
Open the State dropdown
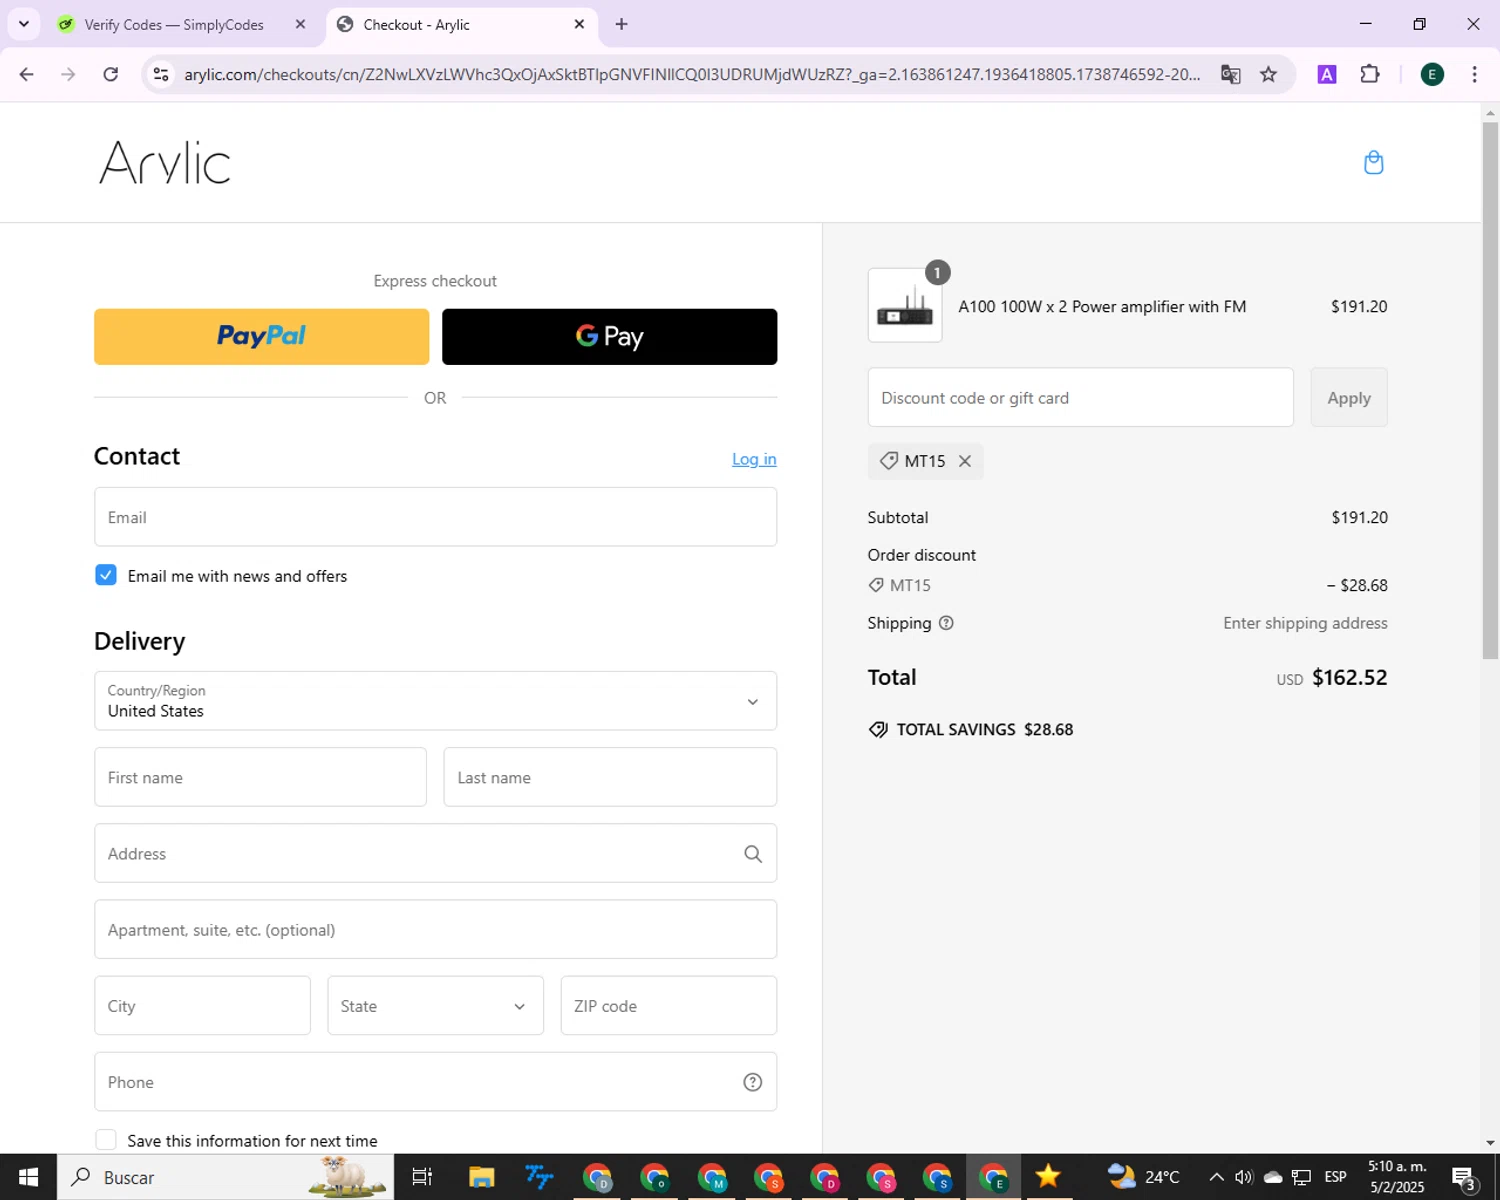[x=435, y=1006]
